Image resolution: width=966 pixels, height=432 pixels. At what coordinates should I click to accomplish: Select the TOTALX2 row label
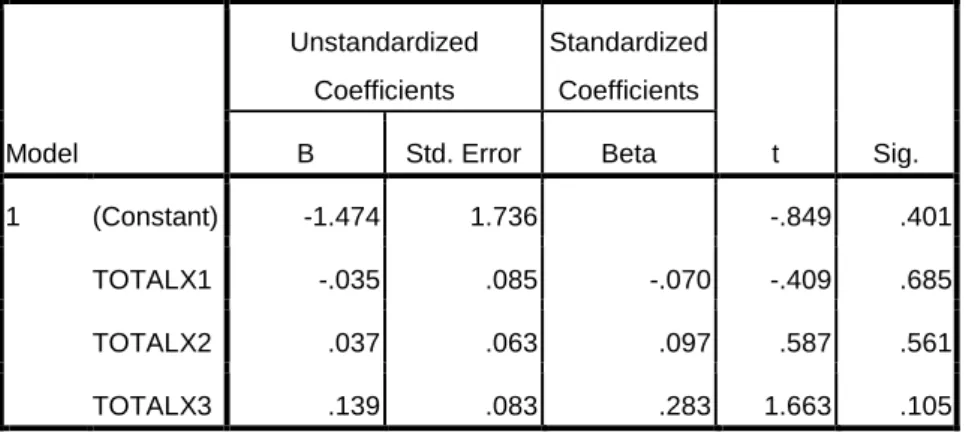click(152, 342)
